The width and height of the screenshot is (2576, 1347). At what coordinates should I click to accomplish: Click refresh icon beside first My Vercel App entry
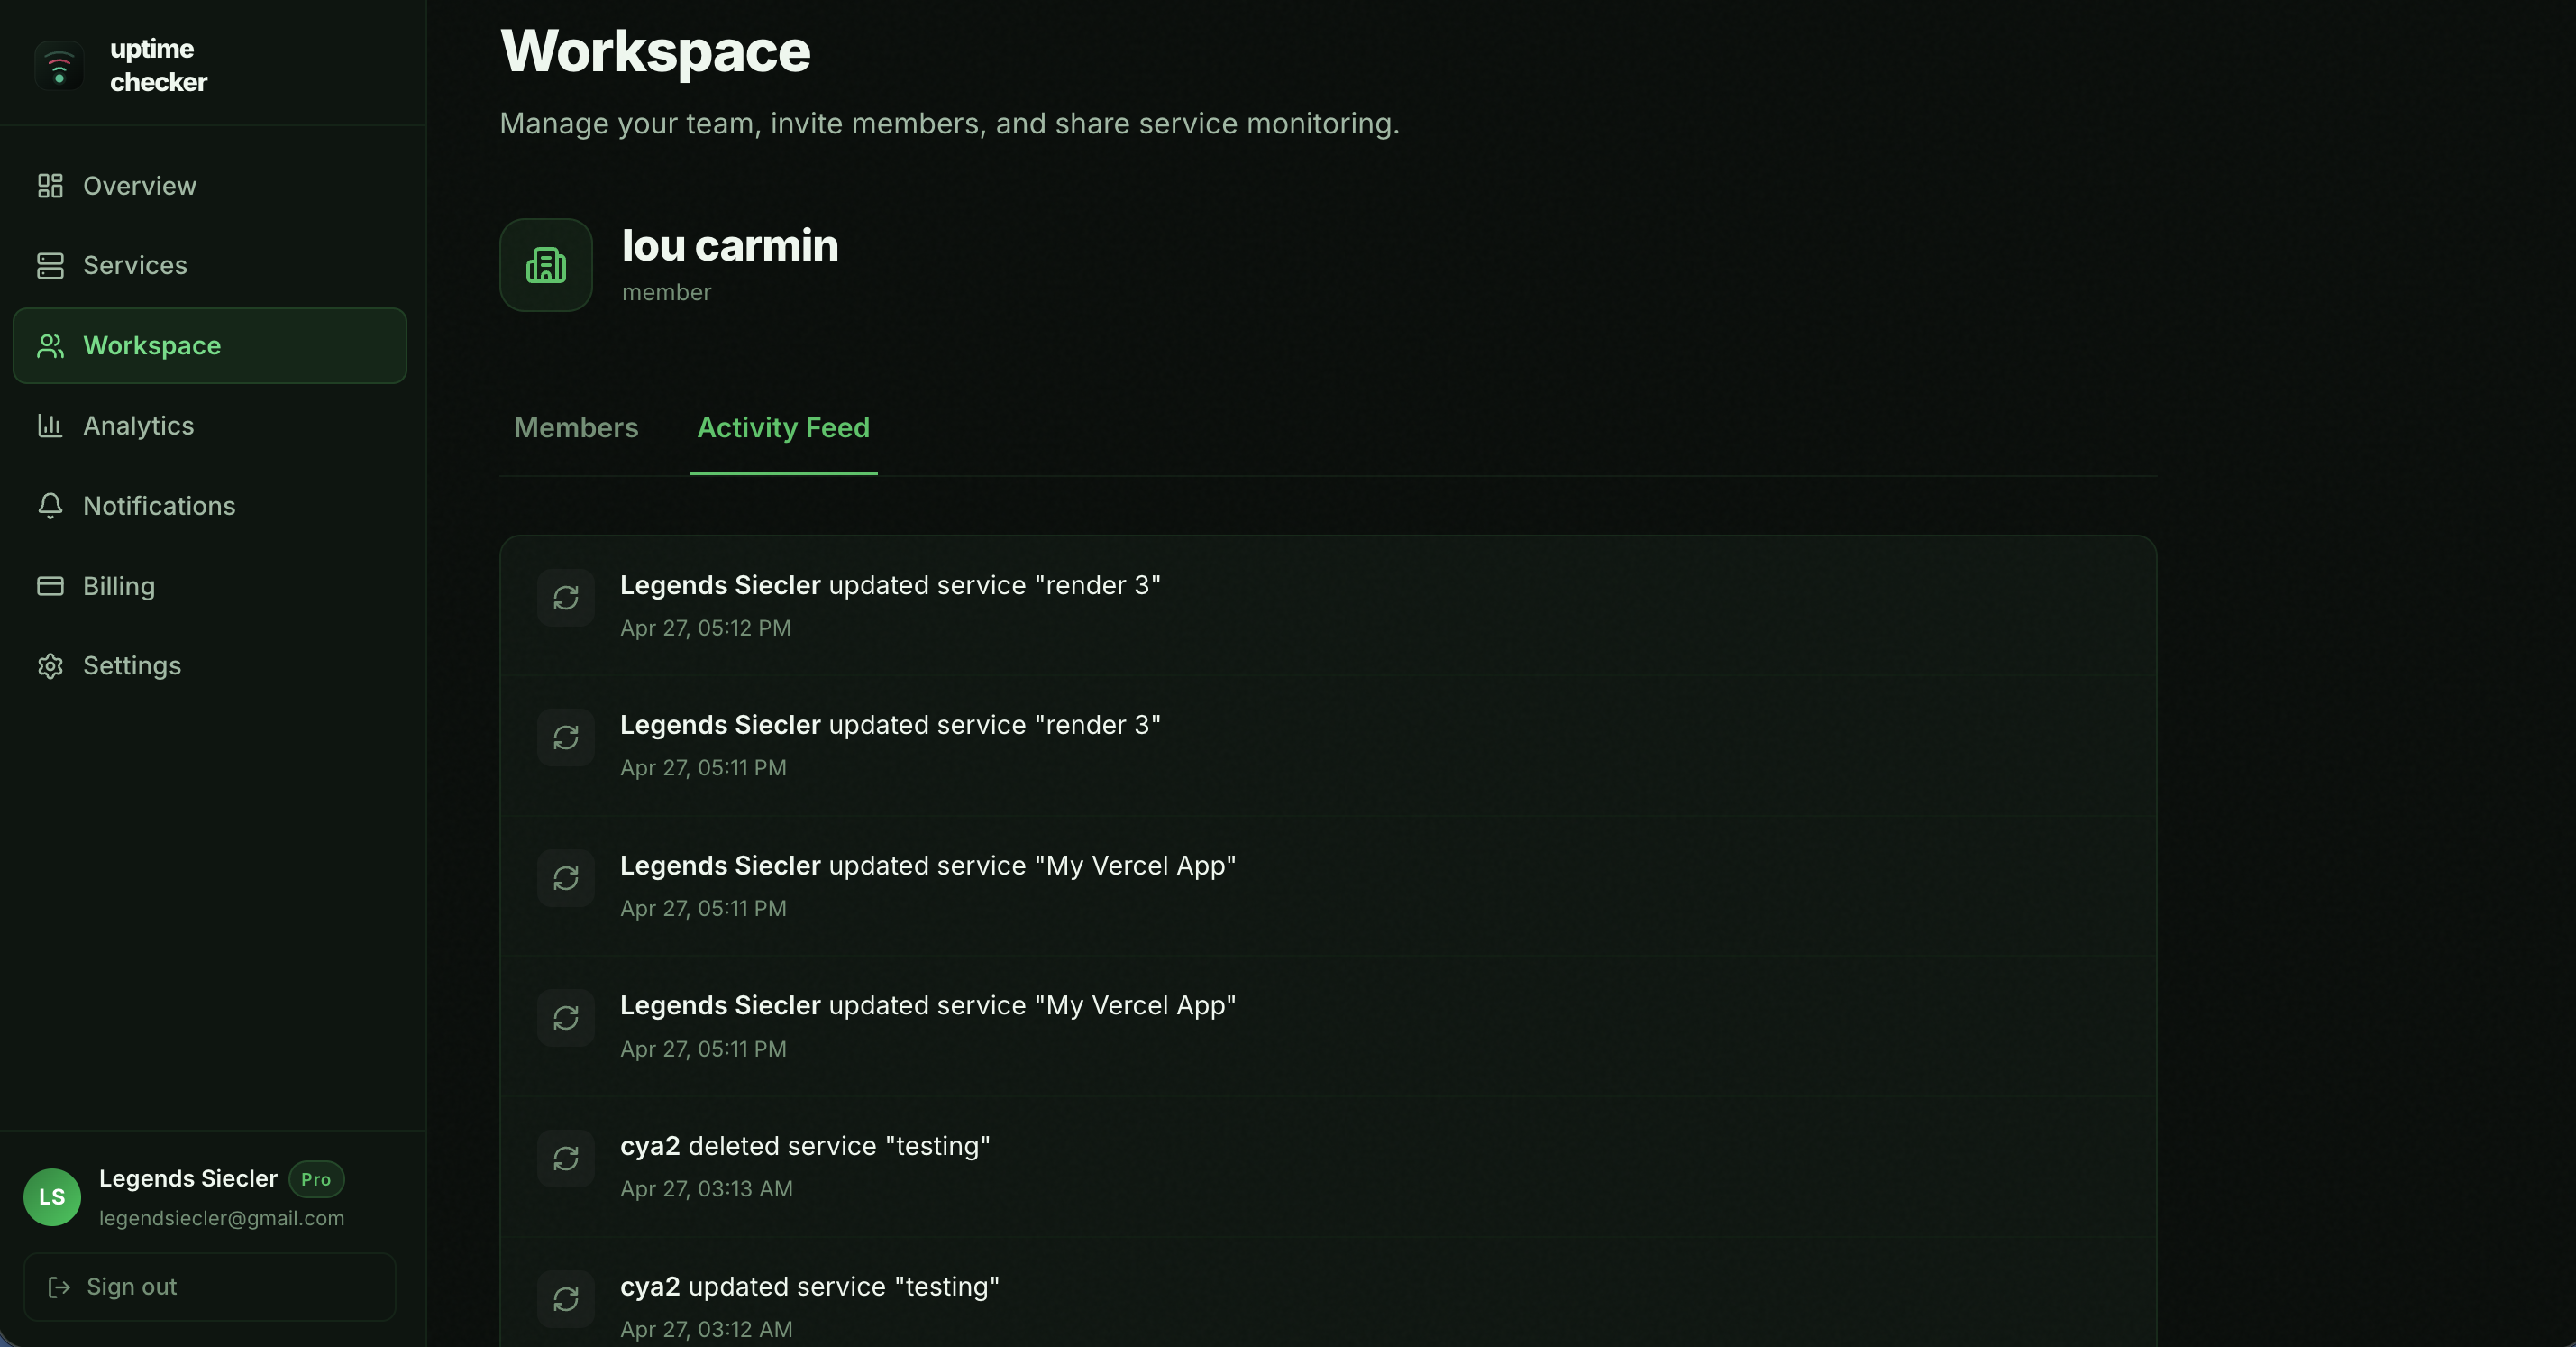point(566,878)
